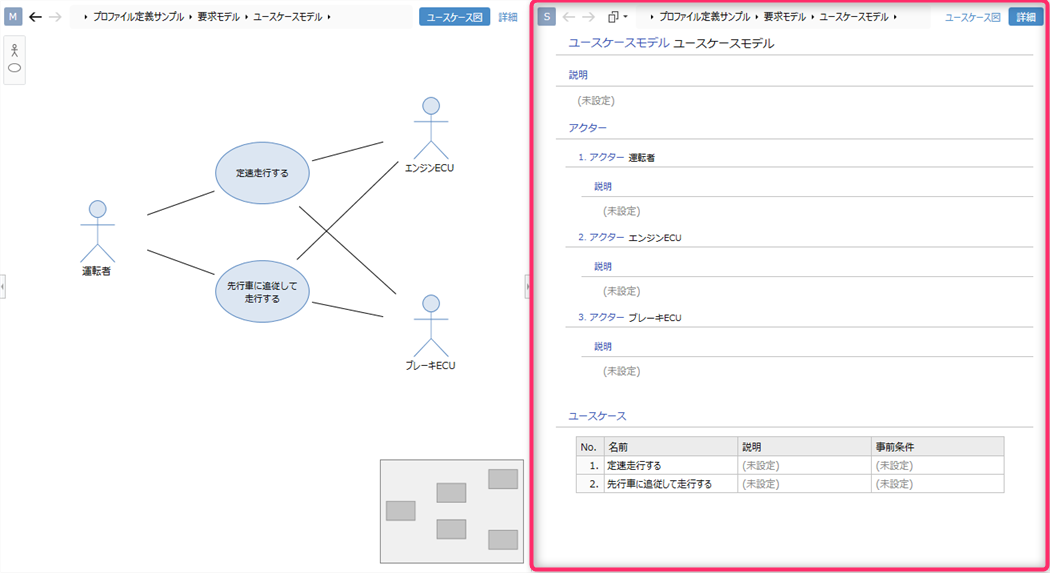Click 事前条件 cell in 先行車に追従して走行する row
Screen dimensions: 1050x573
938,483
